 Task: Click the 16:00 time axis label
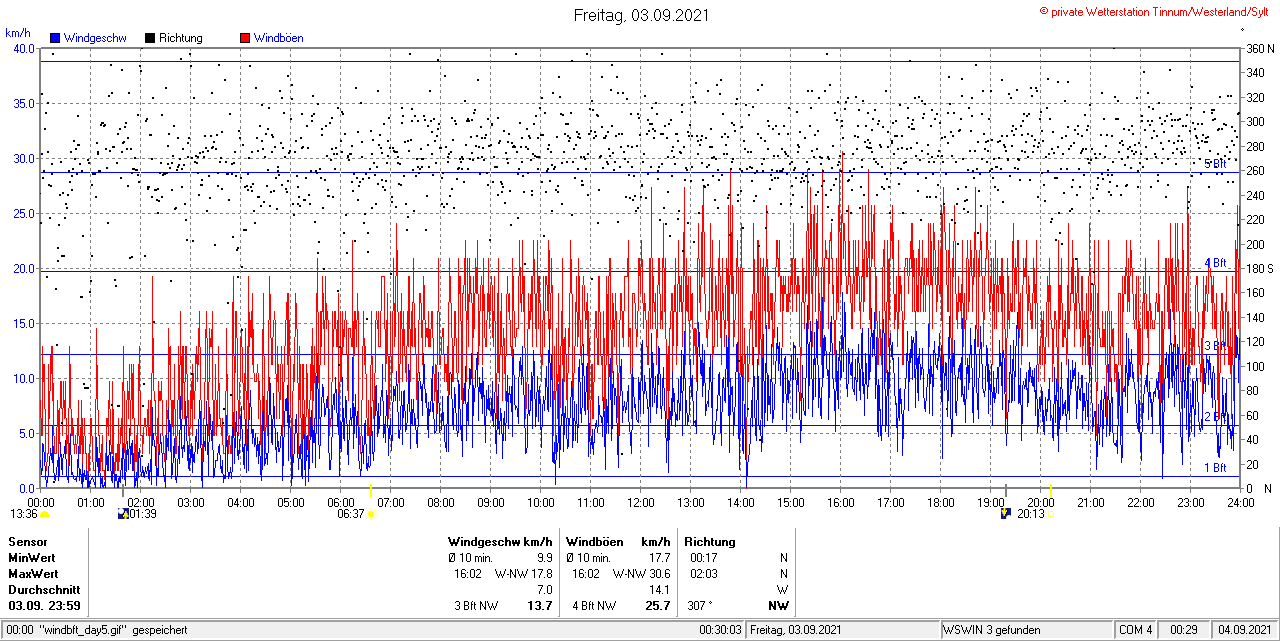click(840, 502)
